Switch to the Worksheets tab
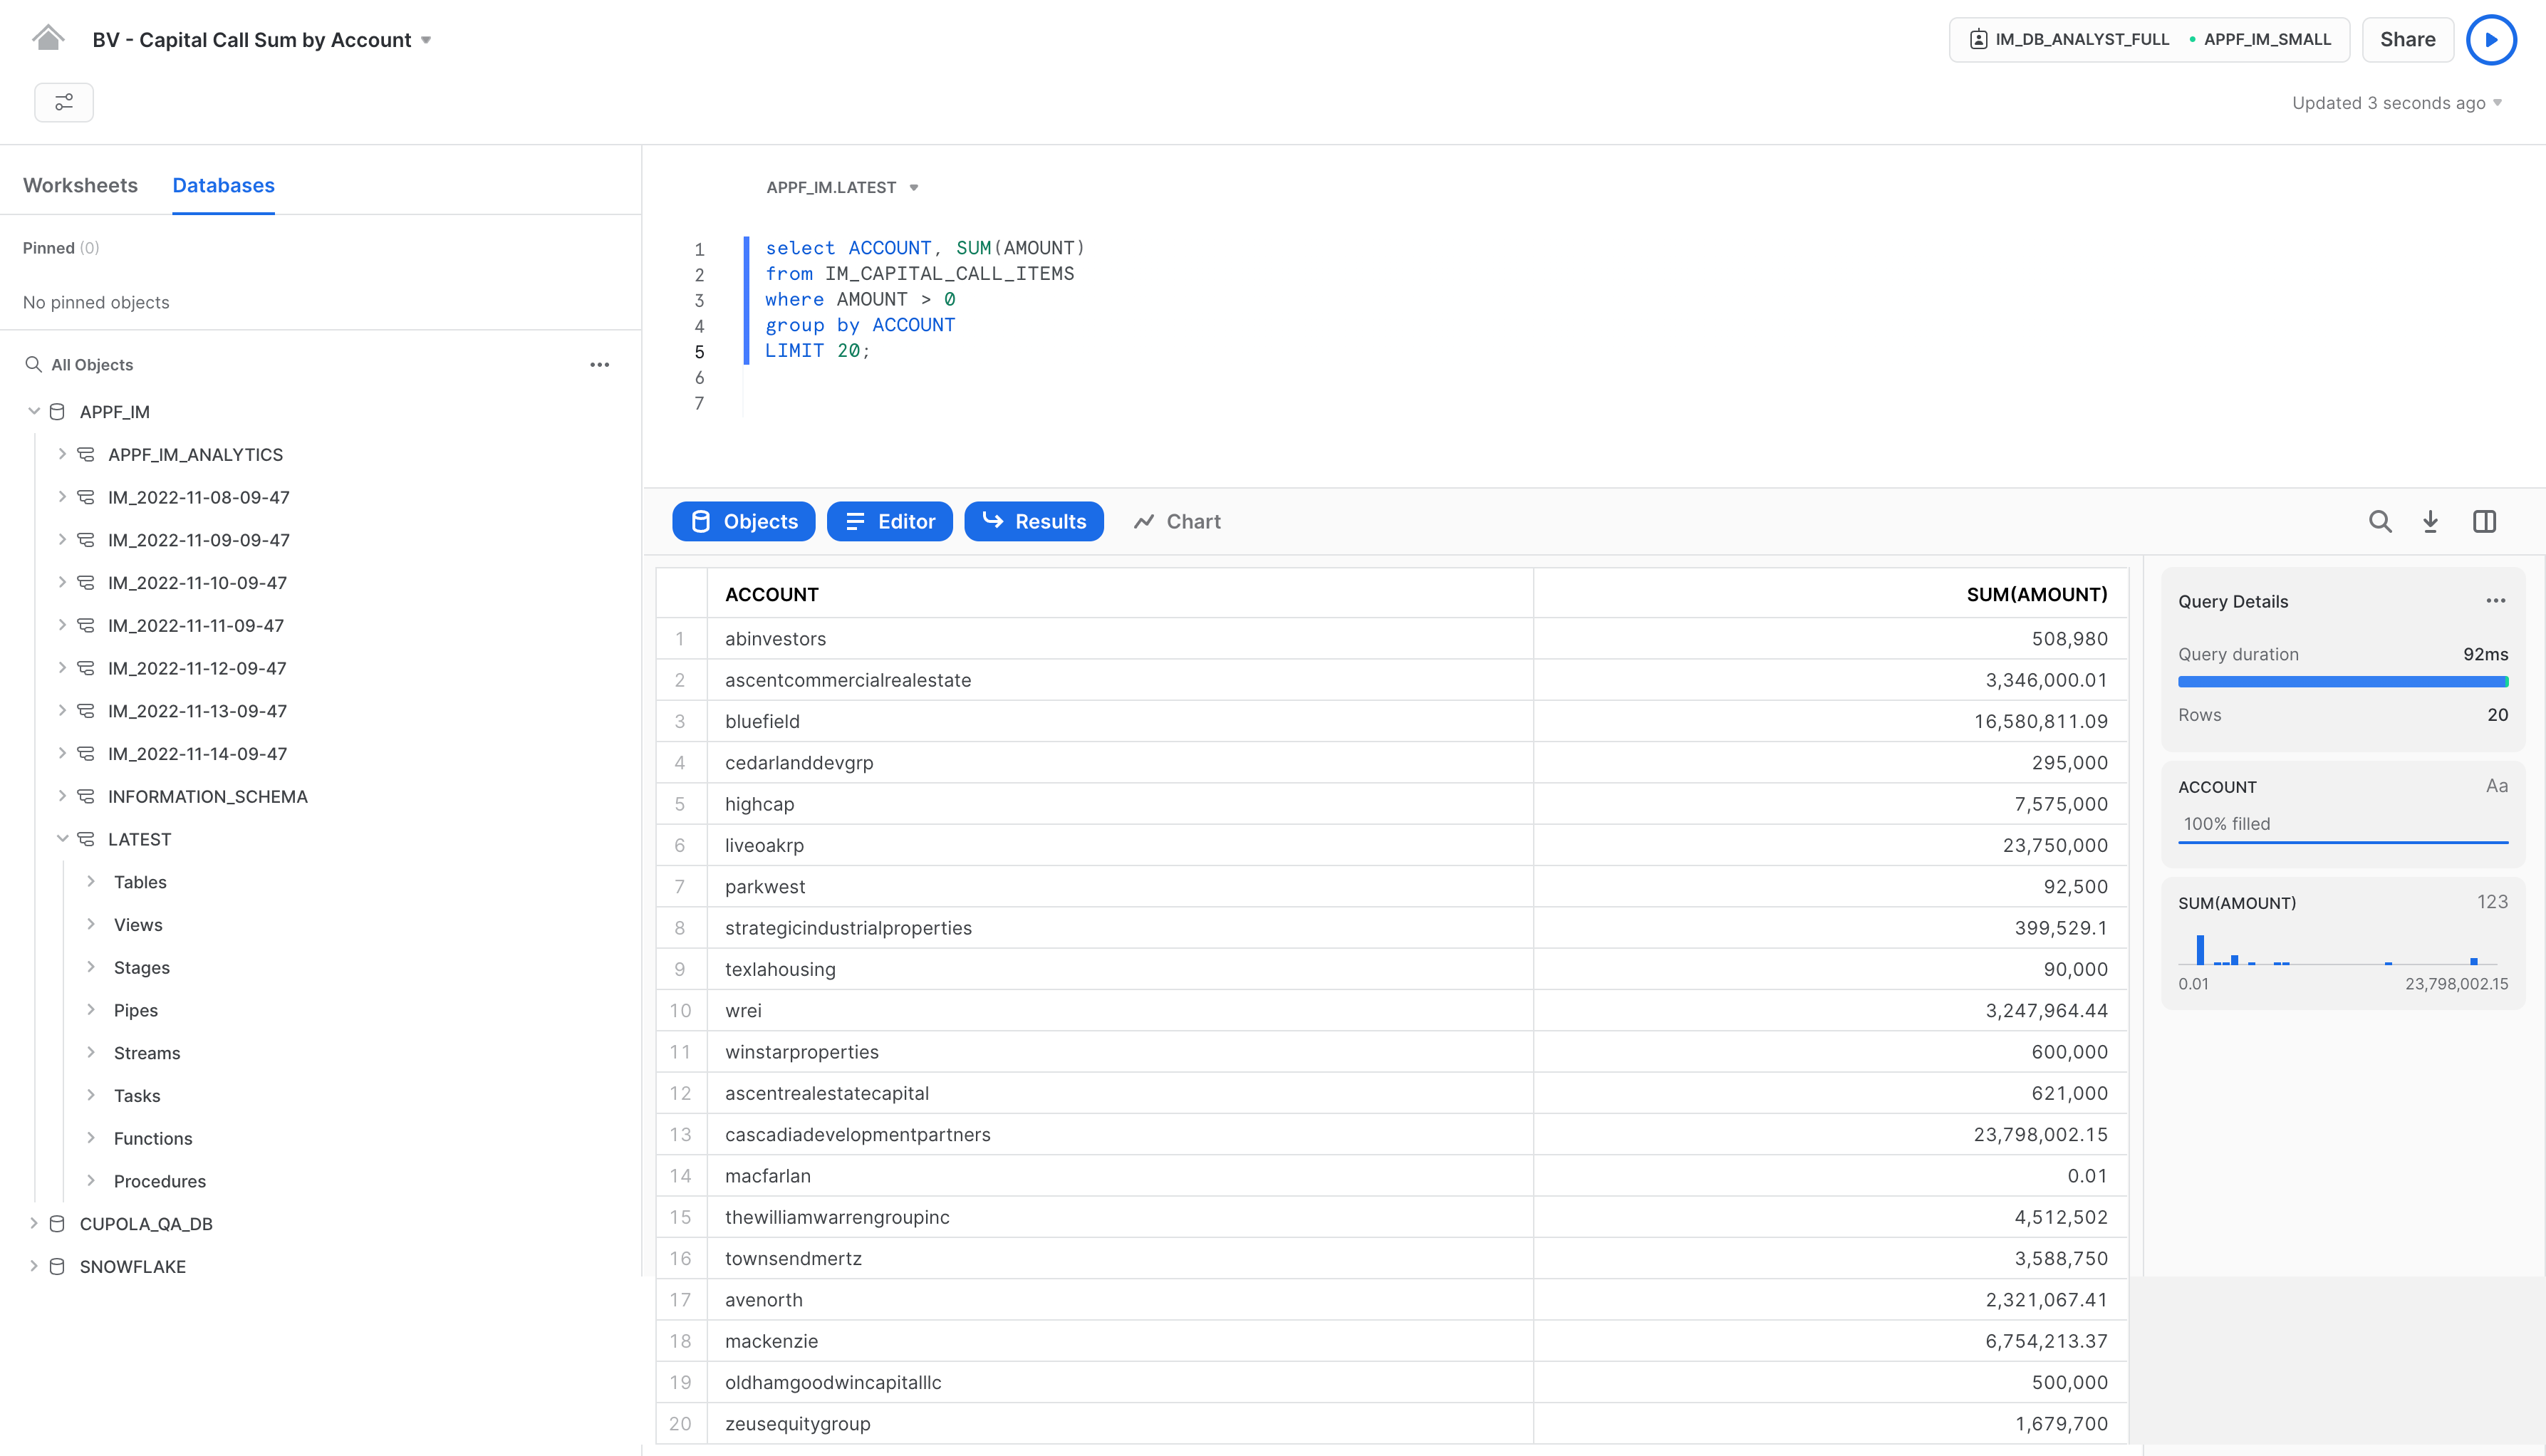 (80, 185)
